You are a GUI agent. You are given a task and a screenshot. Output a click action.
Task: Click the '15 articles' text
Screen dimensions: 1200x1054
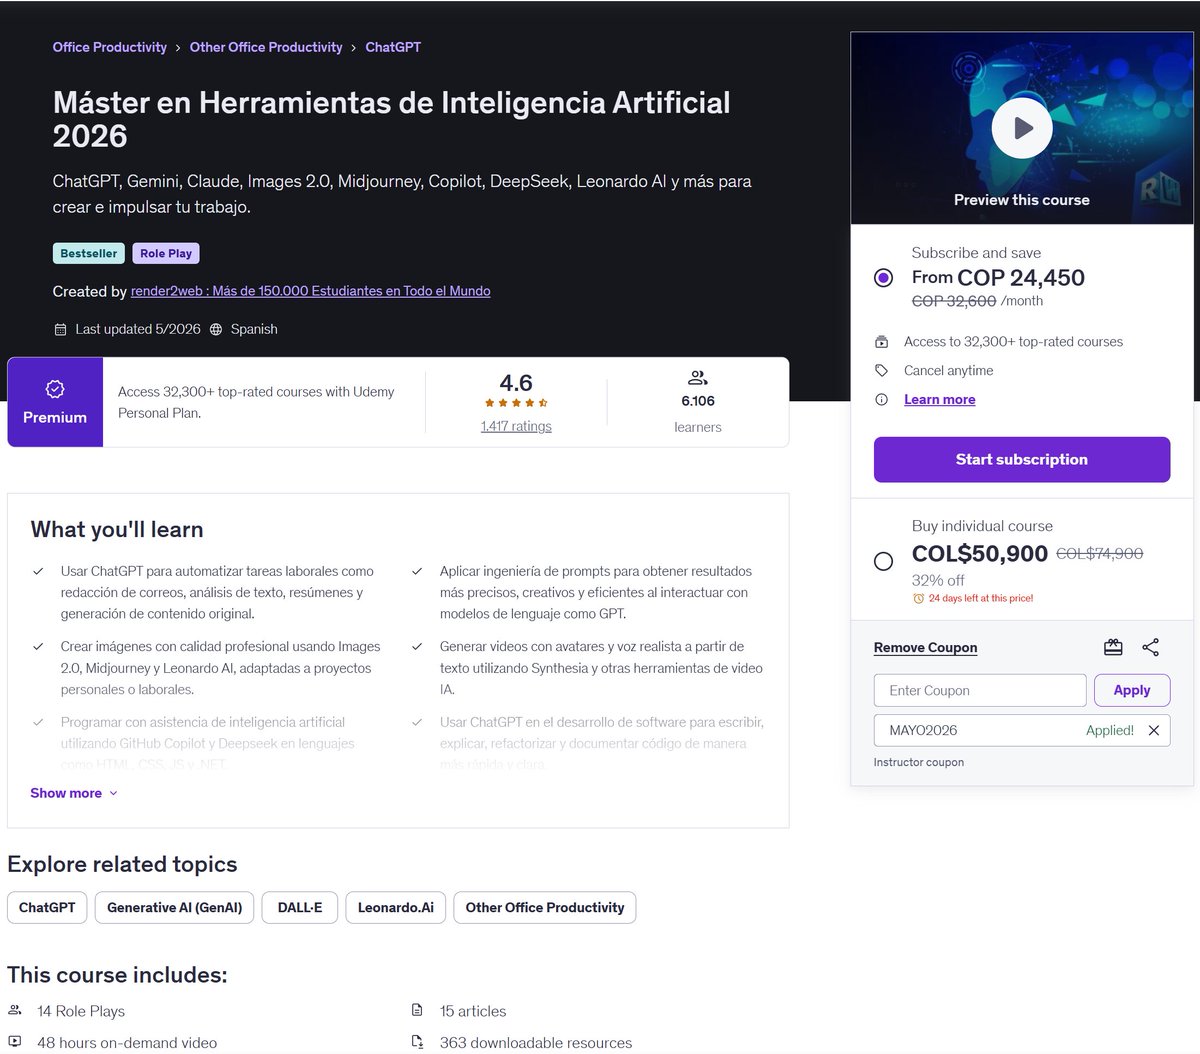pos(473,1011)
